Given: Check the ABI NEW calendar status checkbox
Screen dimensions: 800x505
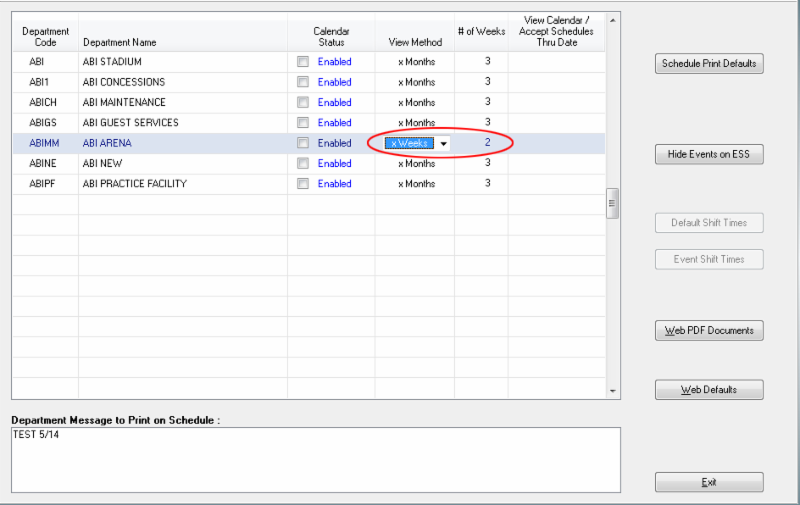Looking at the screenshot, I should tap(303, 163).
